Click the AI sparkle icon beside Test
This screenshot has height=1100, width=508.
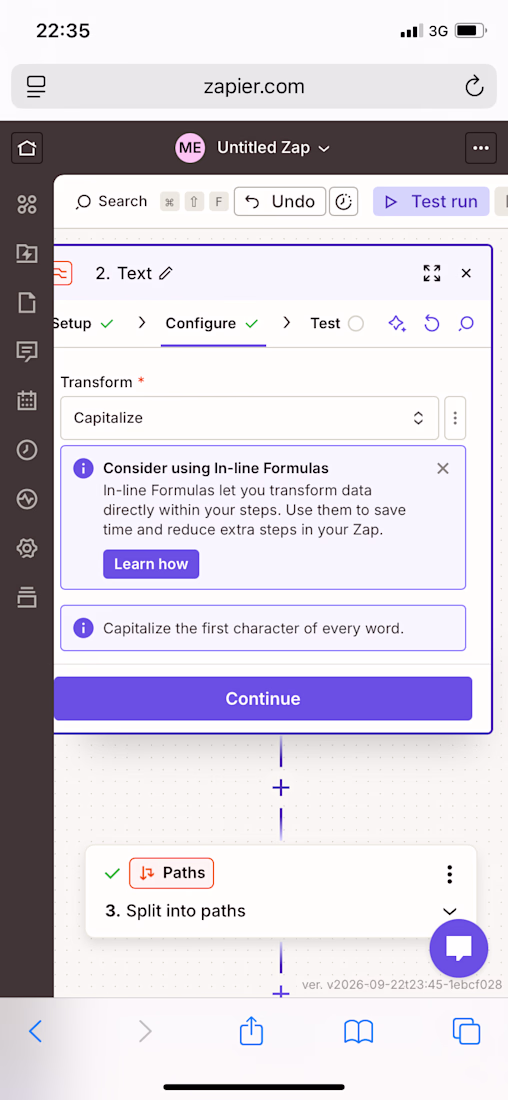(397, 323)
